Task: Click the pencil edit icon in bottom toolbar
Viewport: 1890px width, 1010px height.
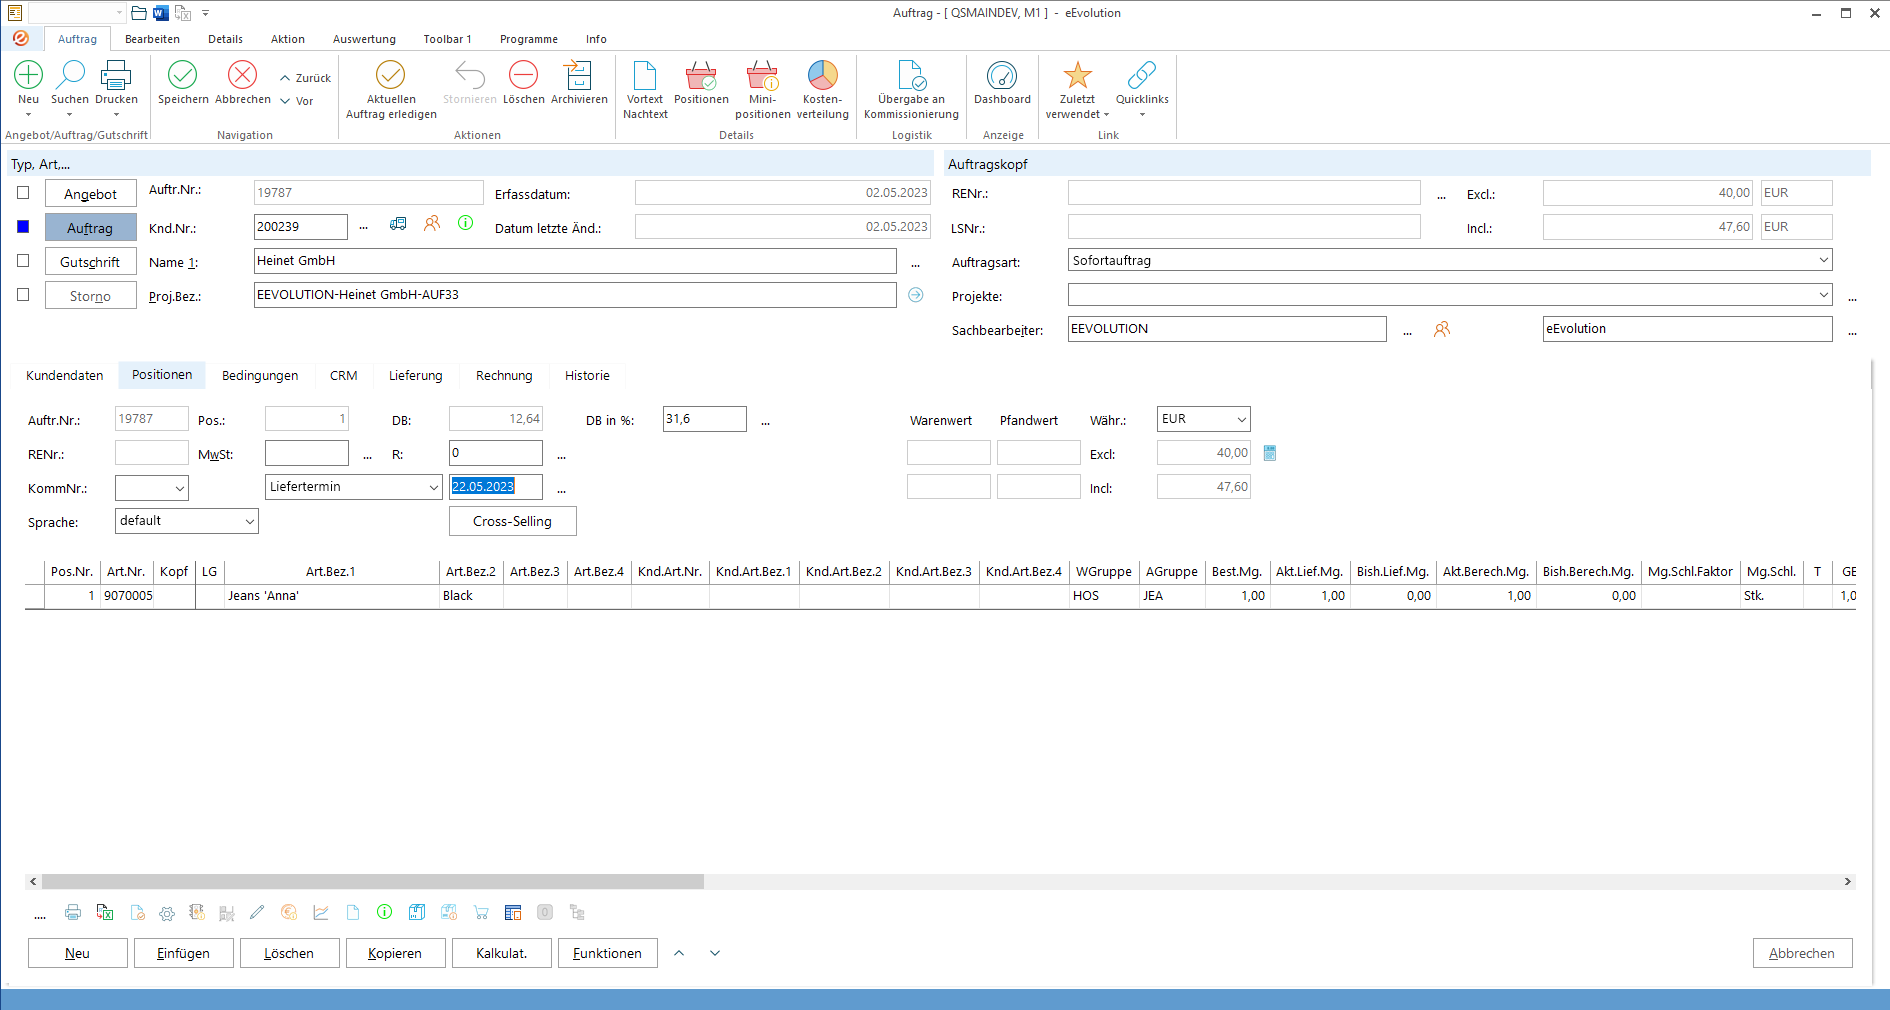Action: [x=257, y=912]
